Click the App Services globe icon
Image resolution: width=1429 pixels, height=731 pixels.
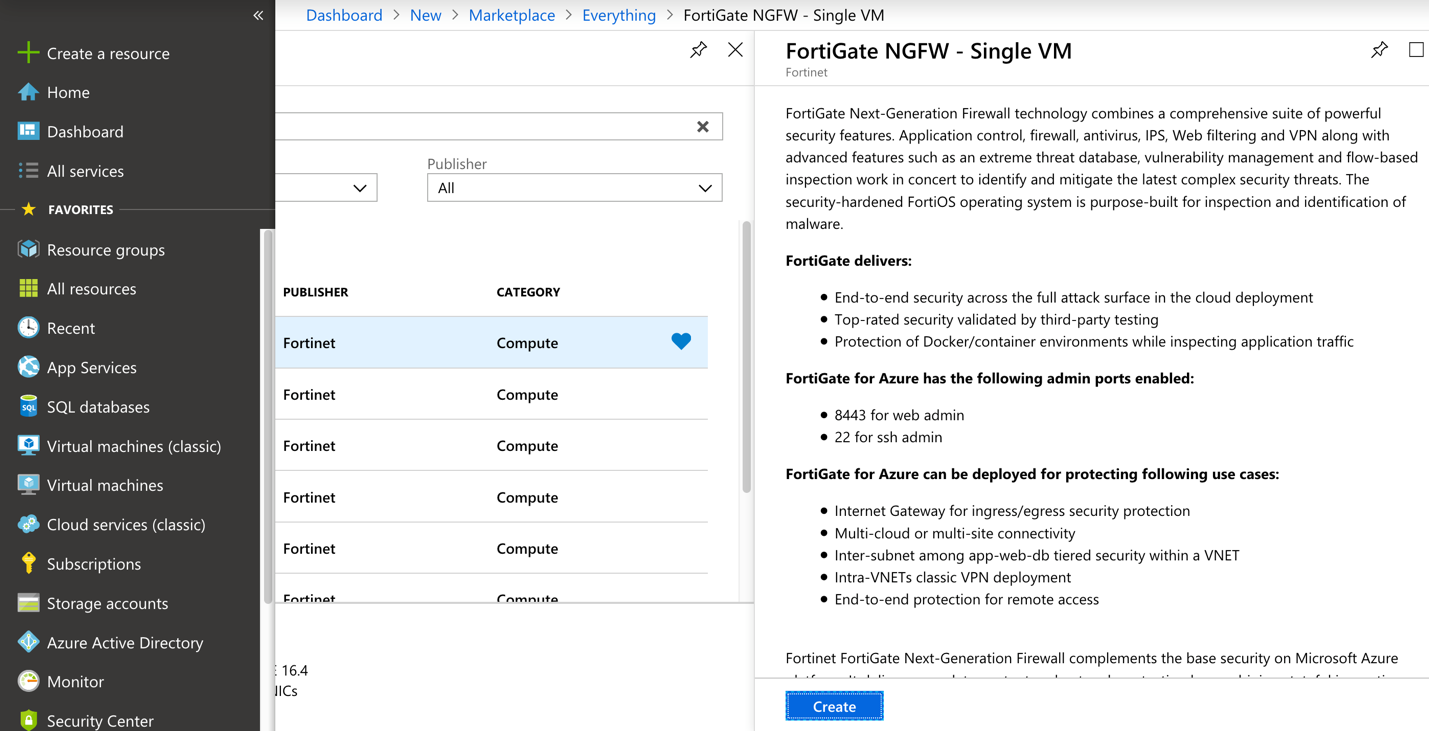click(x=28, y=367)
